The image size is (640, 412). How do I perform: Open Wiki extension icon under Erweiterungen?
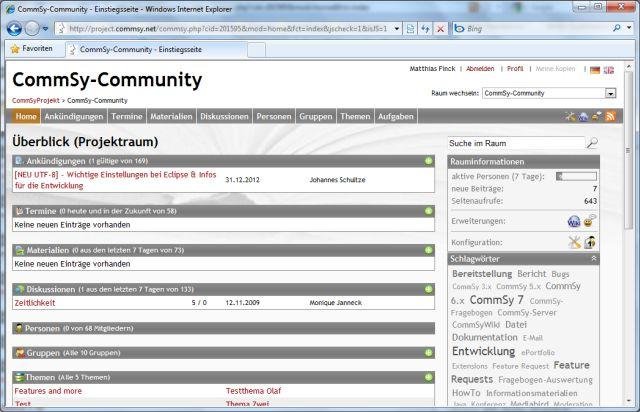574,222
